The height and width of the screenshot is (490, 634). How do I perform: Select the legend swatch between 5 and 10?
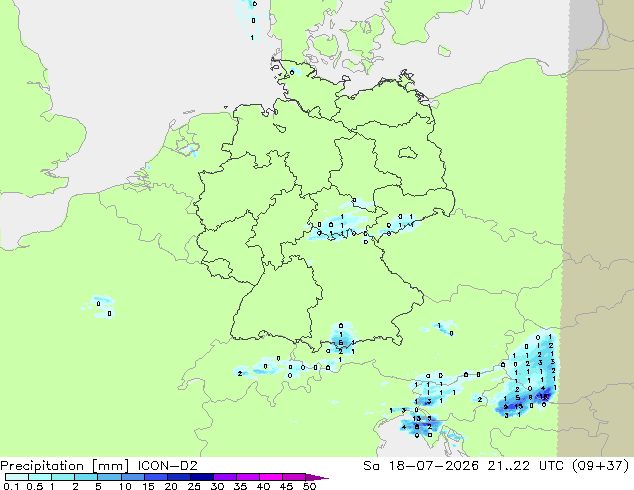coord(109,477)
